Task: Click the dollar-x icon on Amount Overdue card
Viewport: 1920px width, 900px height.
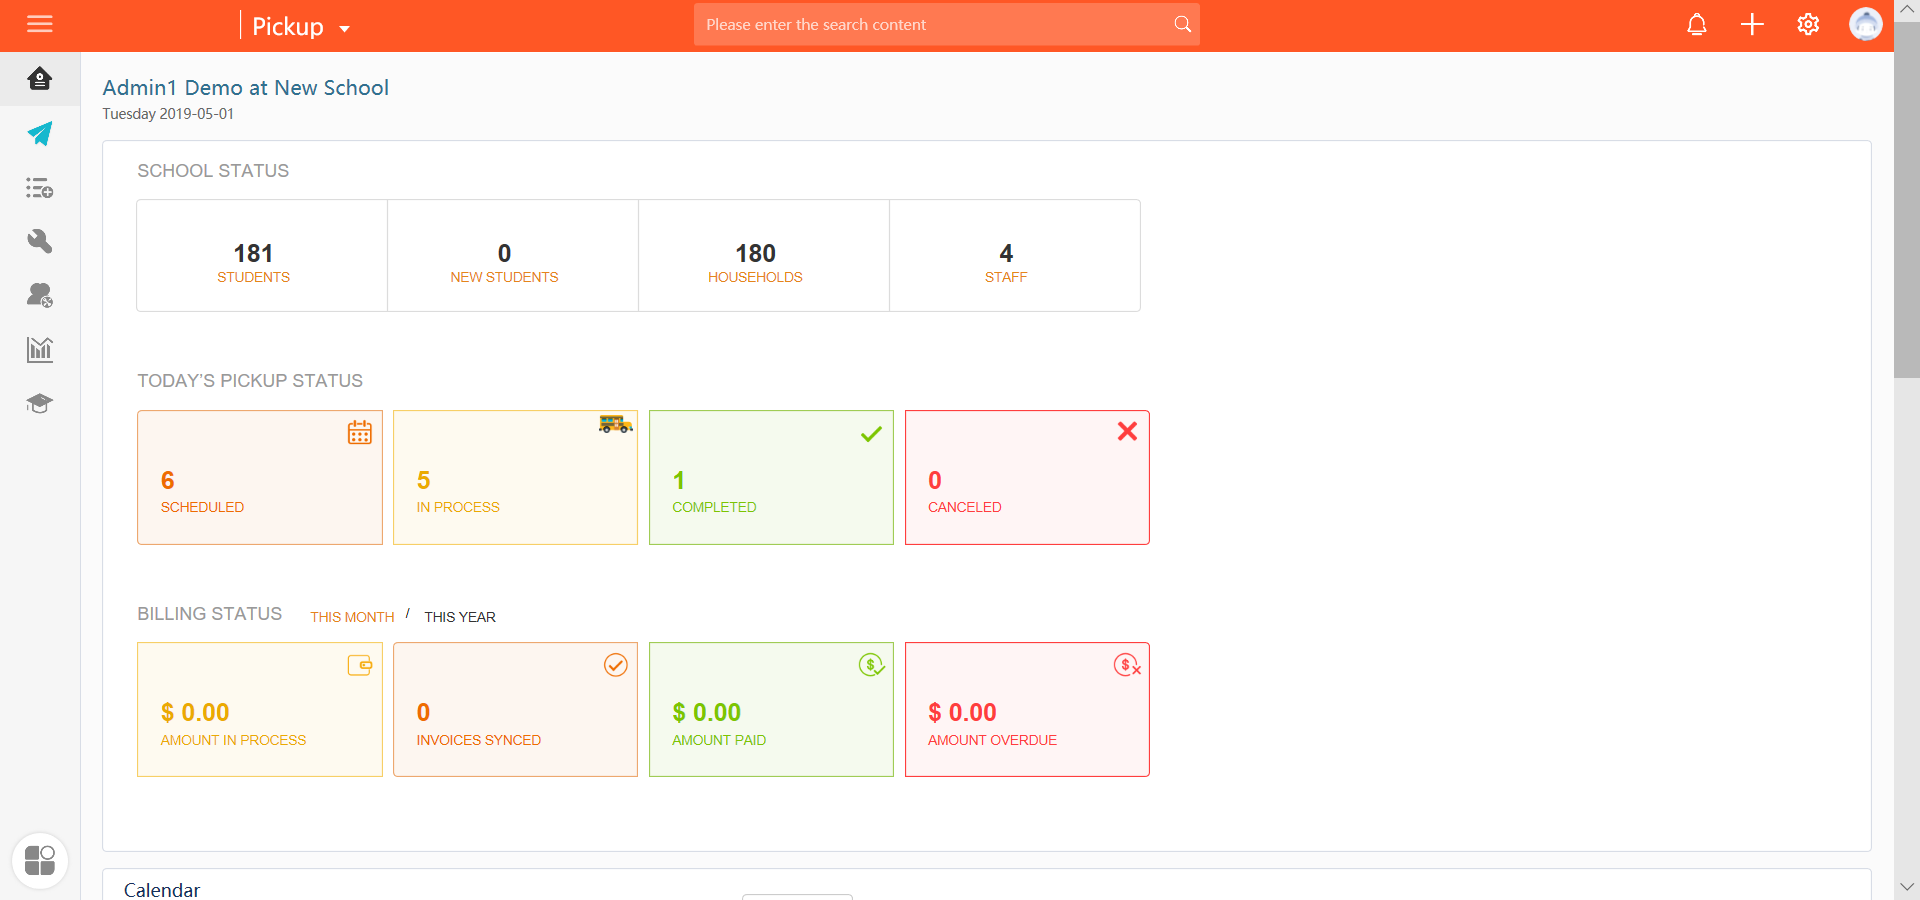Action: click(1128, 665)
